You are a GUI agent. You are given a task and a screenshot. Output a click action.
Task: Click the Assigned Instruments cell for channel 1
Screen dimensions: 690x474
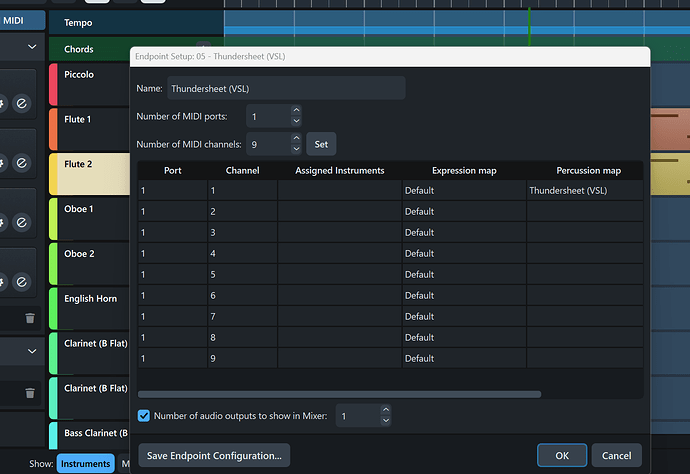click(340, 190)
